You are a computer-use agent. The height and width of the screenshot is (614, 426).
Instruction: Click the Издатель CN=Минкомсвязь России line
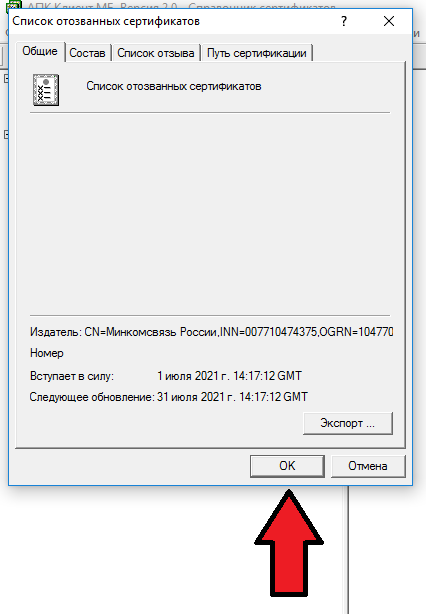(x=211, y=332)
